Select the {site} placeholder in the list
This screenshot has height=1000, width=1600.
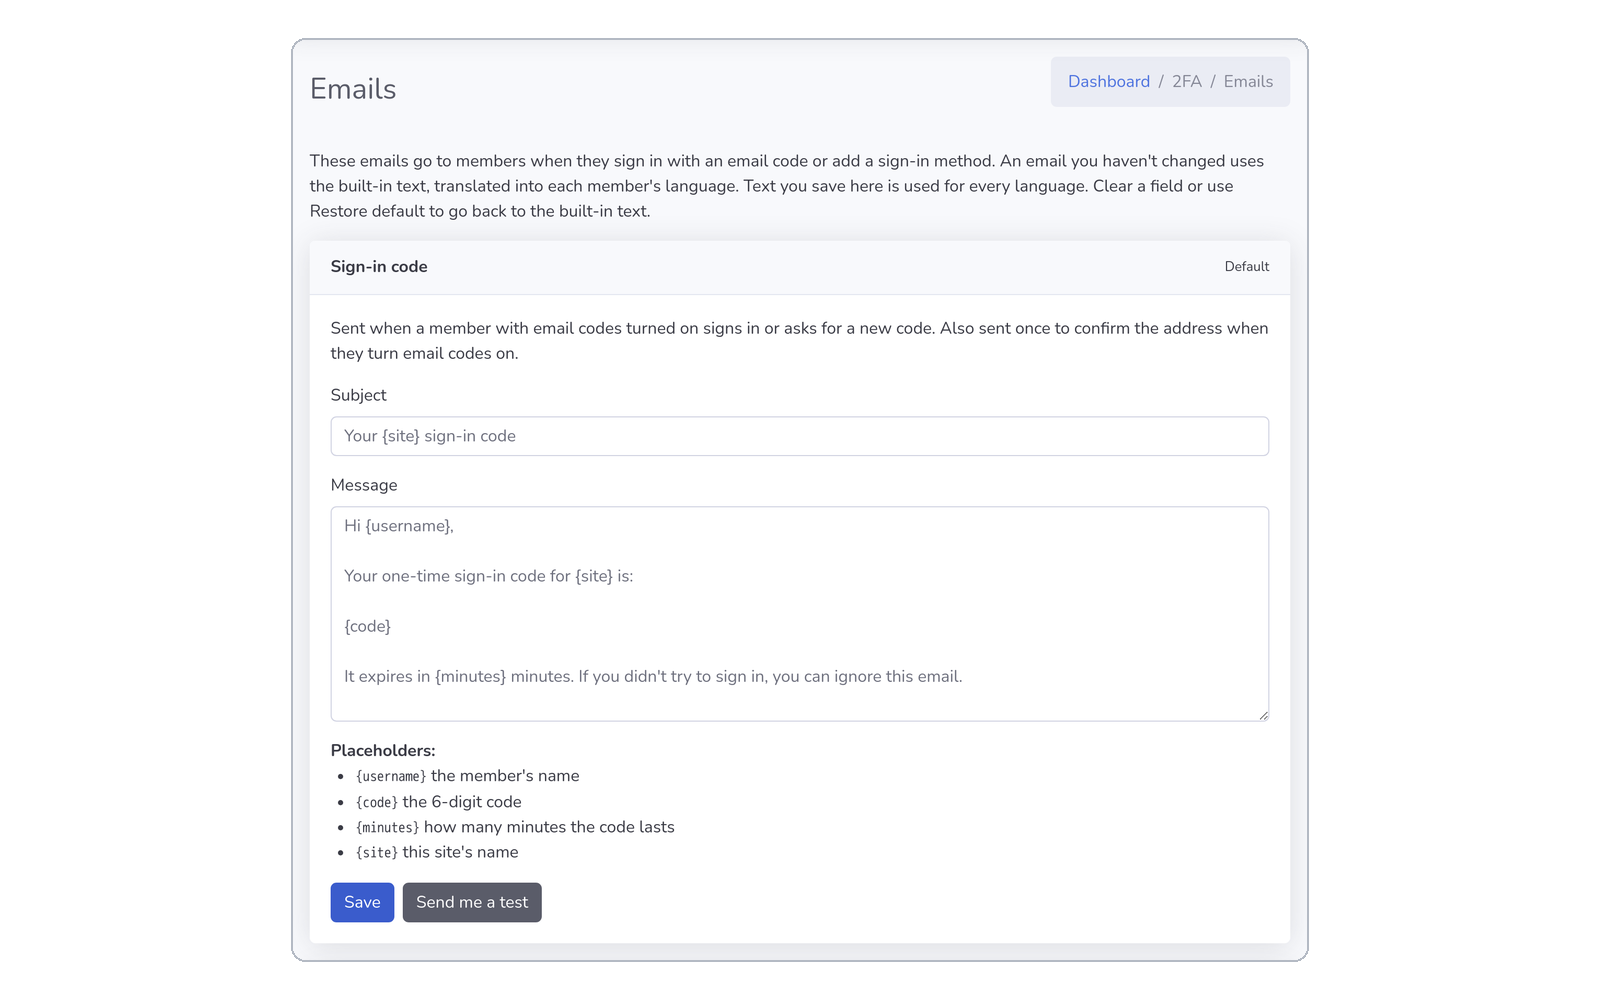377,853
